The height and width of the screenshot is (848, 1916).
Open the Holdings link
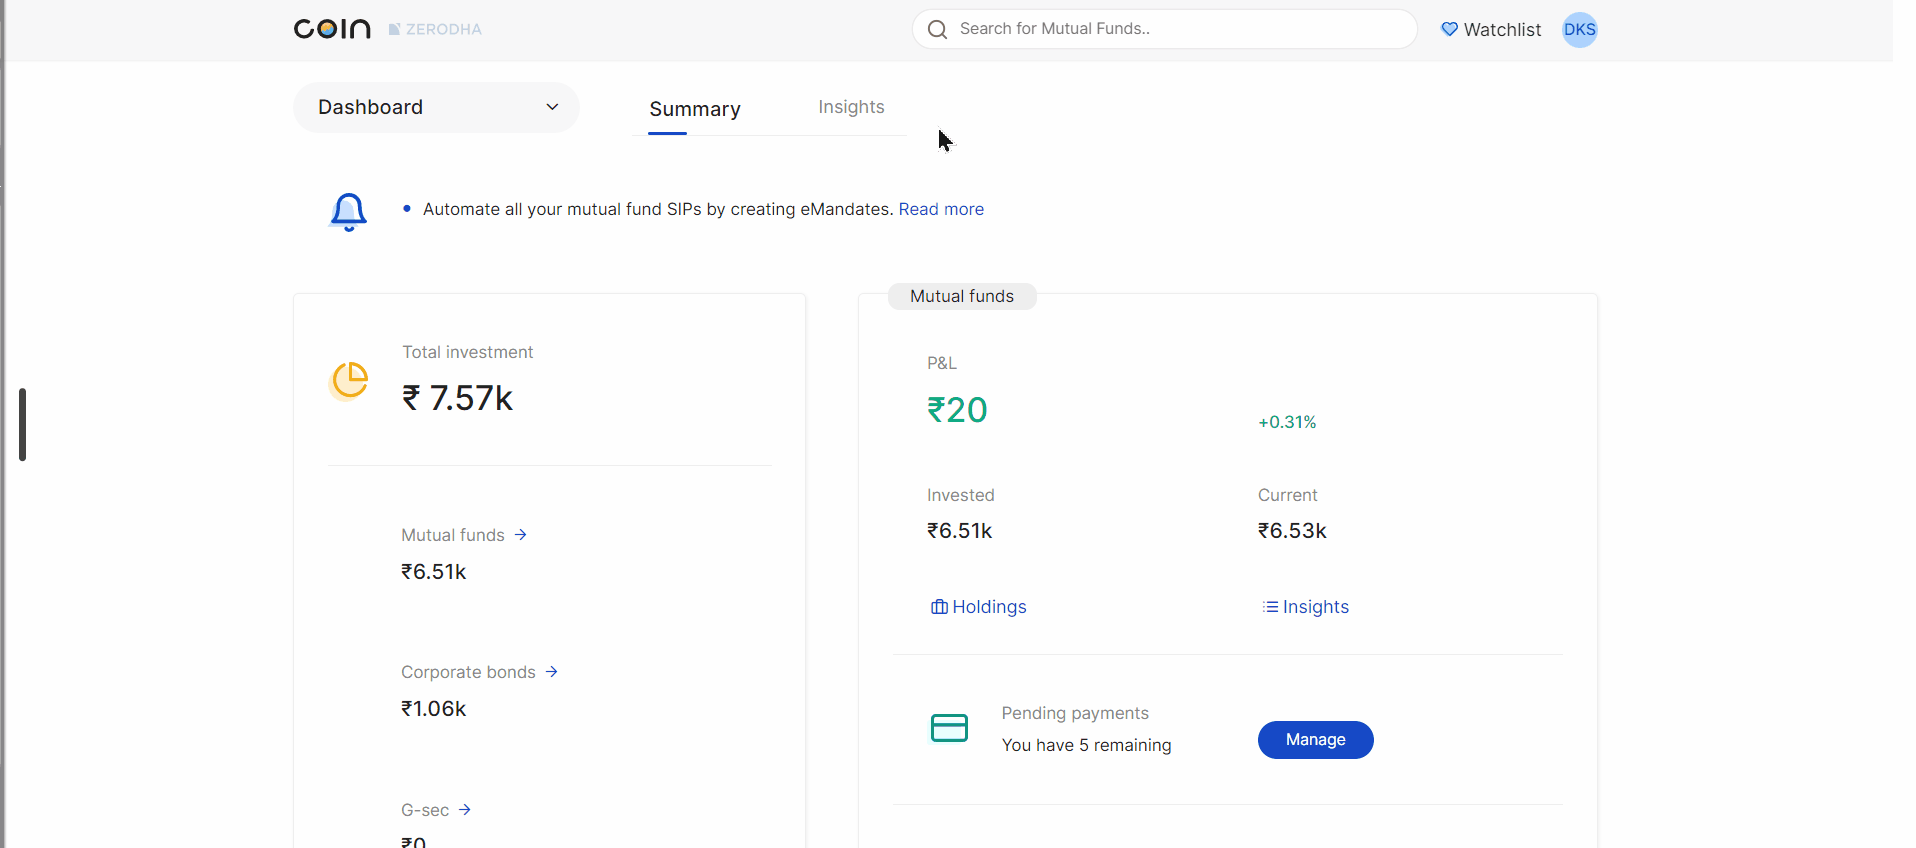978,607
